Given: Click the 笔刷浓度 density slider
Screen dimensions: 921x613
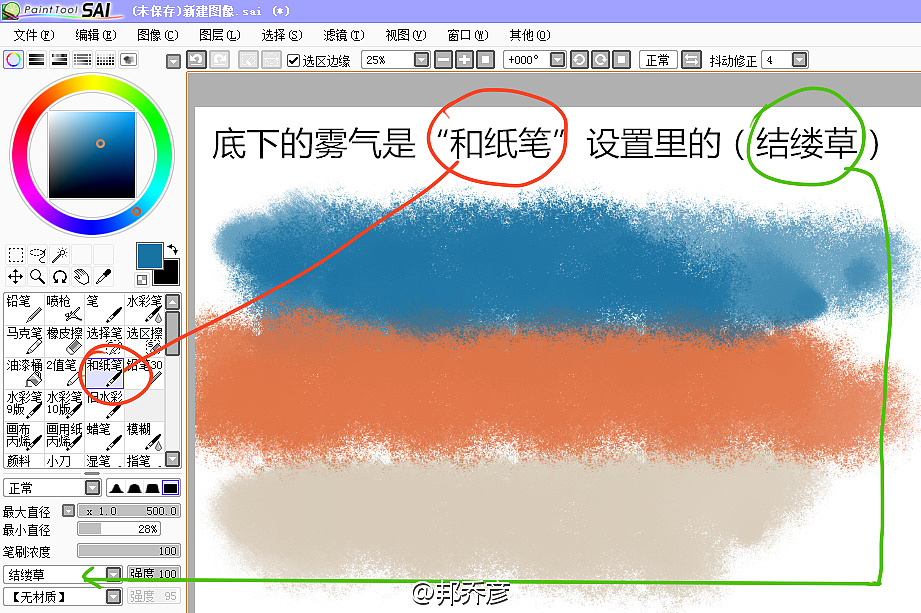Looking at the screenshot, I should [128, 550].
